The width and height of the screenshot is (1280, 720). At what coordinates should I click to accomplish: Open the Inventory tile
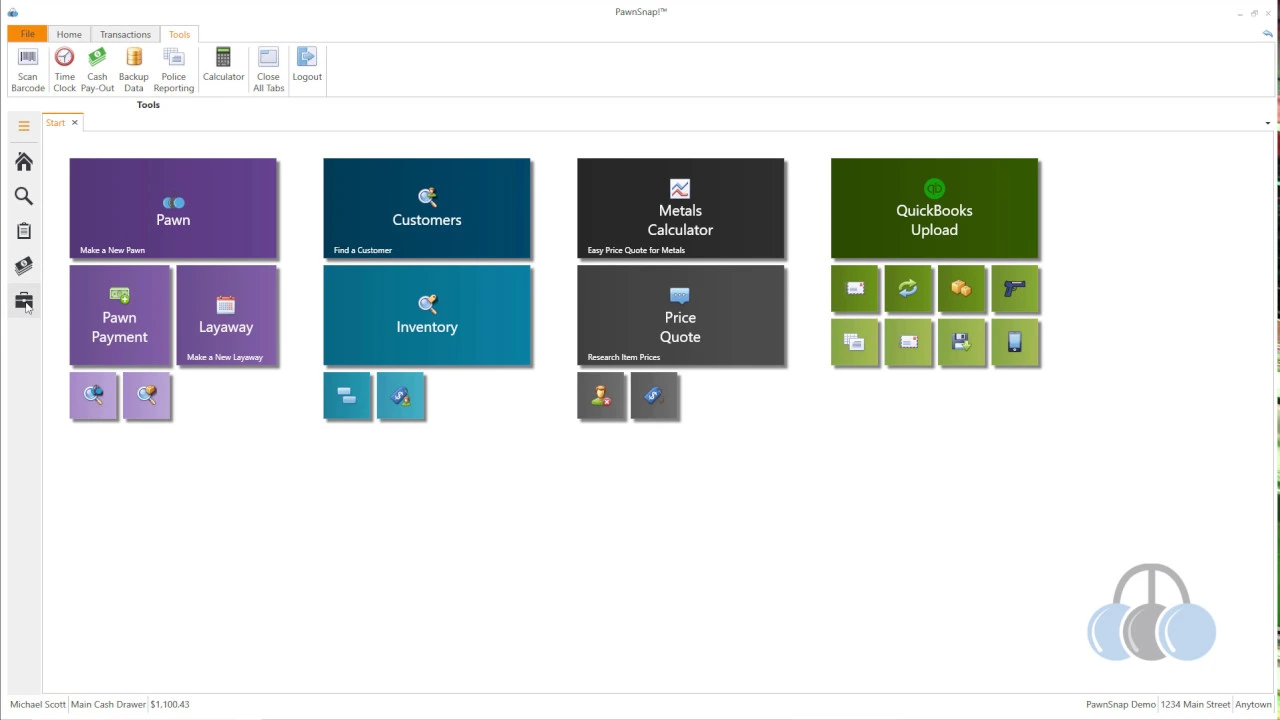click(x=427, y=315)
